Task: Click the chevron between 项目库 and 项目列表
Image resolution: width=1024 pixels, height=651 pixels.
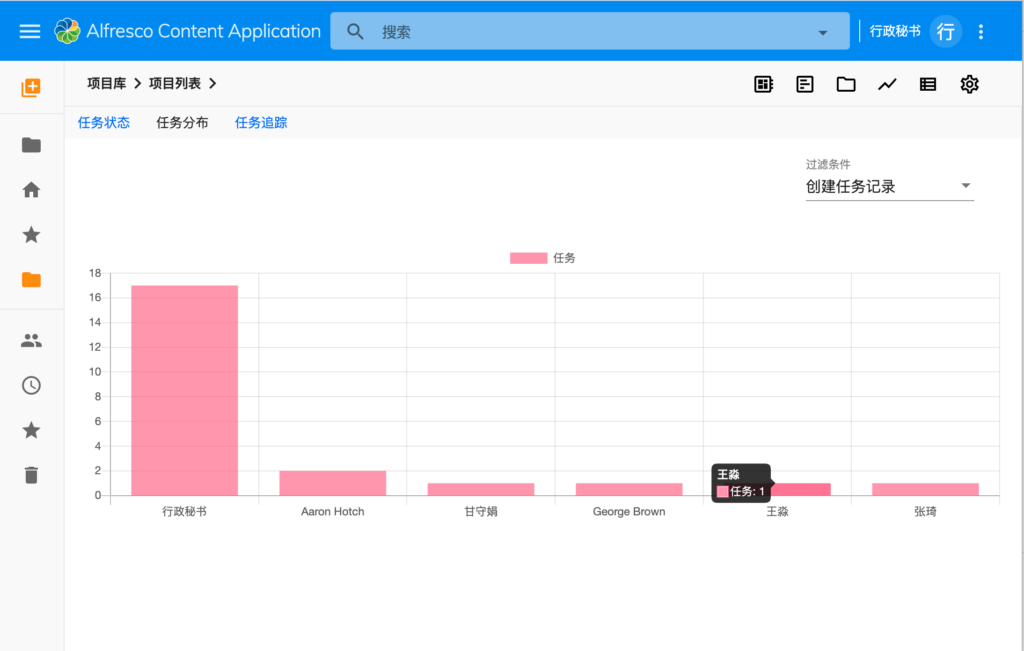Action: pyautogui.click(x=137, y=84)
